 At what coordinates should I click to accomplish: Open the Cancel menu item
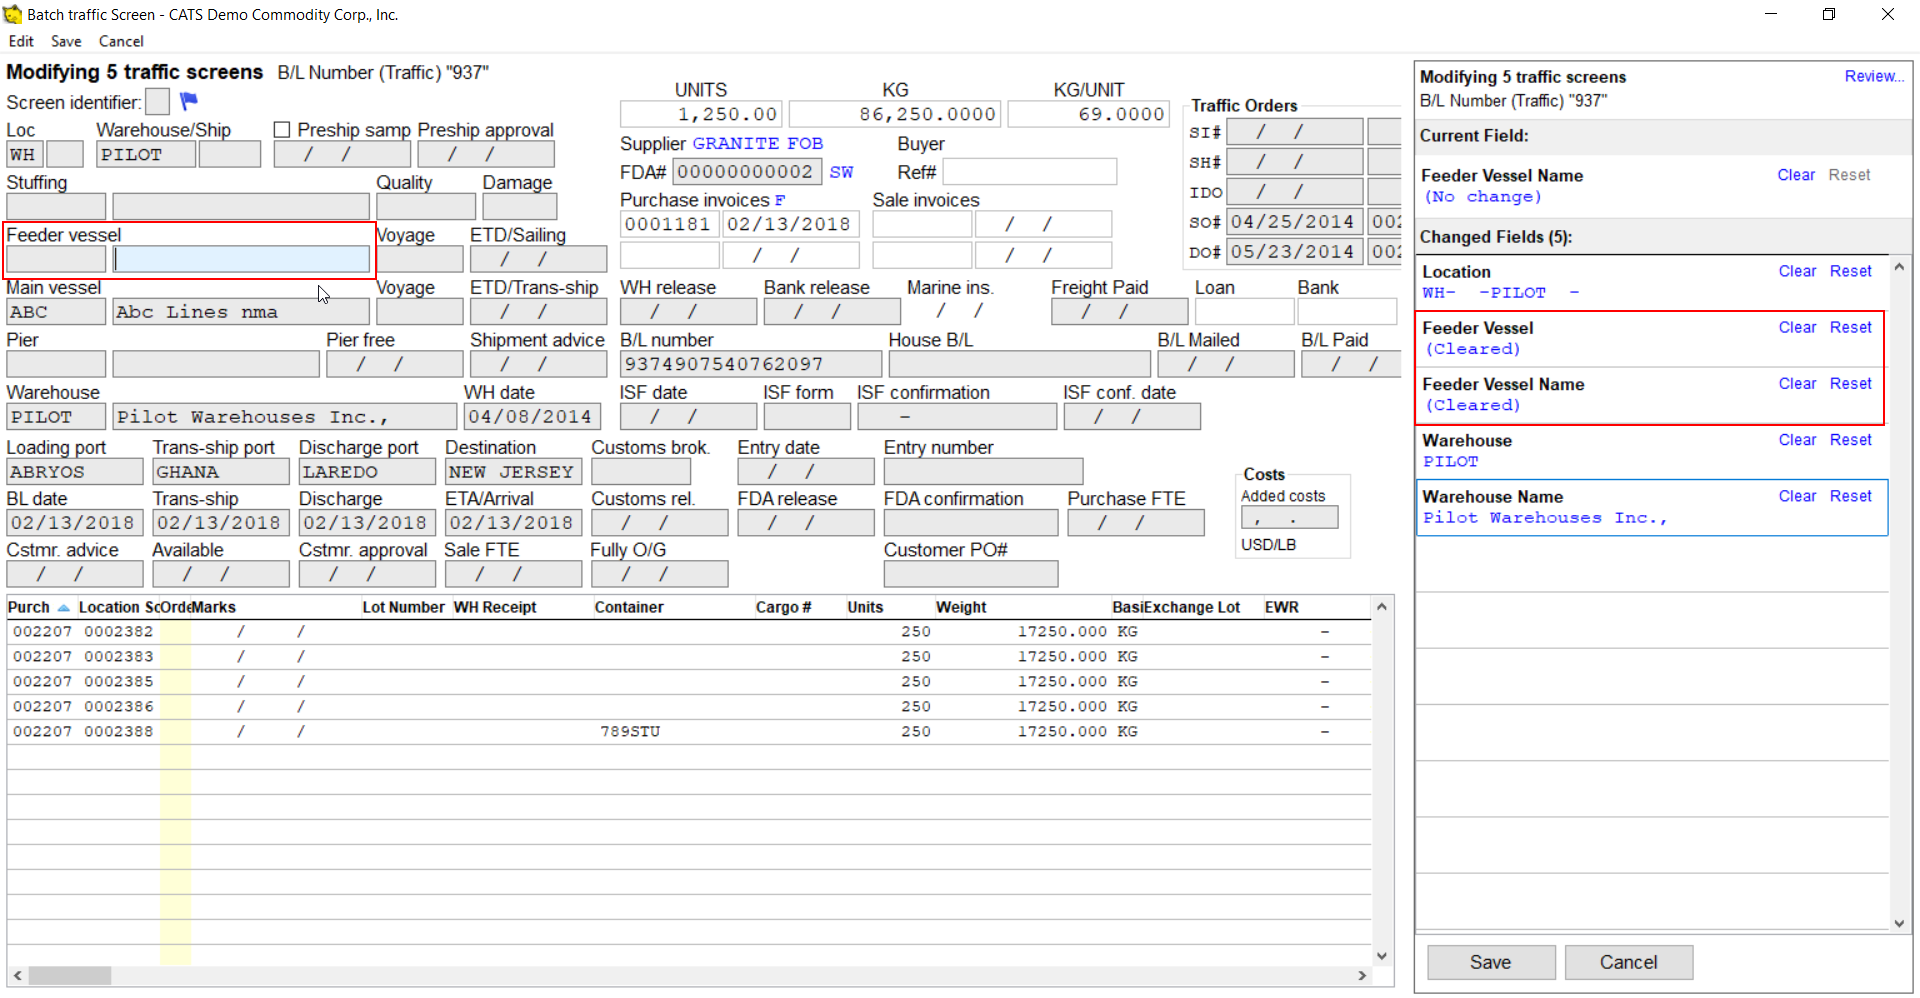[x=121, y=41]
